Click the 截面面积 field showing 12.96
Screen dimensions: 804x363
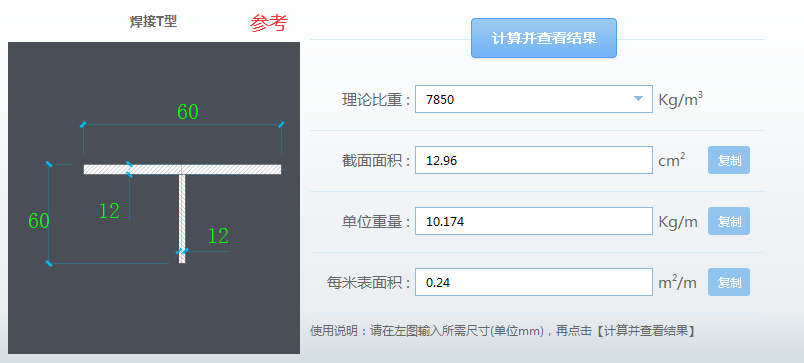[x=533, y=160]
